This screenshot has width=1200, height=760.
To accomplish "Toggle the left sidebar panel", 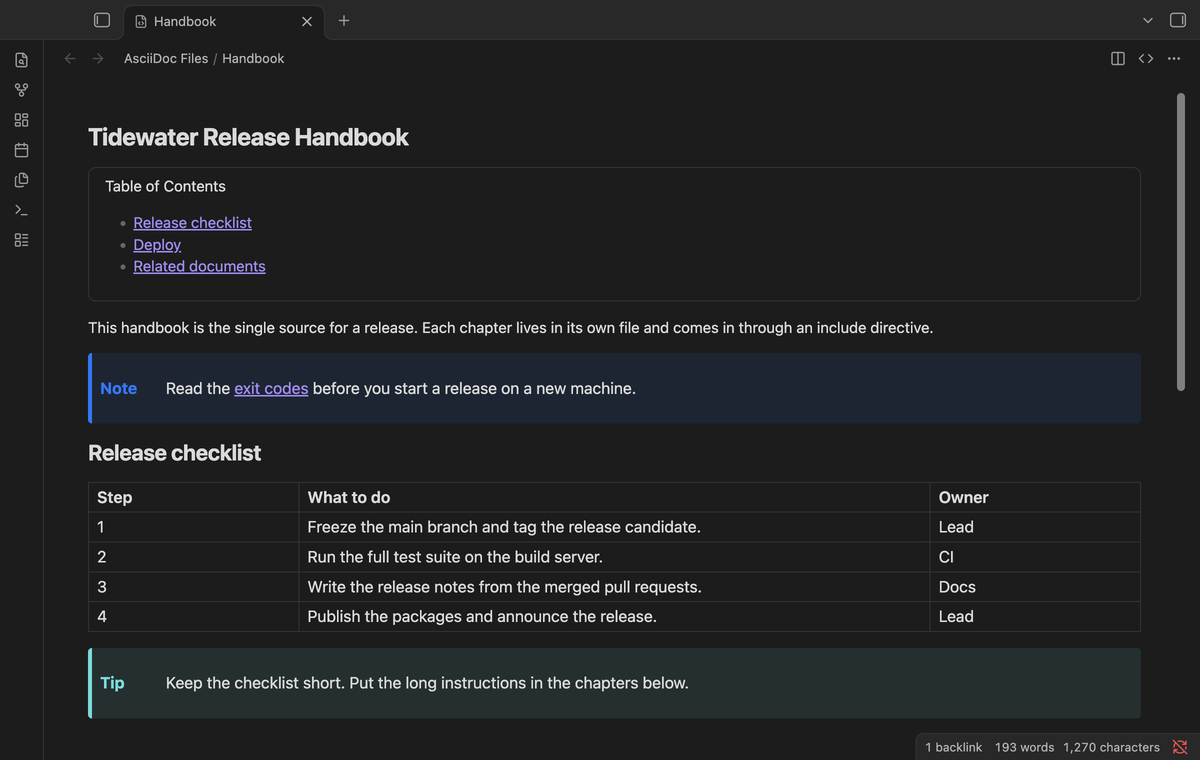I will coord(101,20).
